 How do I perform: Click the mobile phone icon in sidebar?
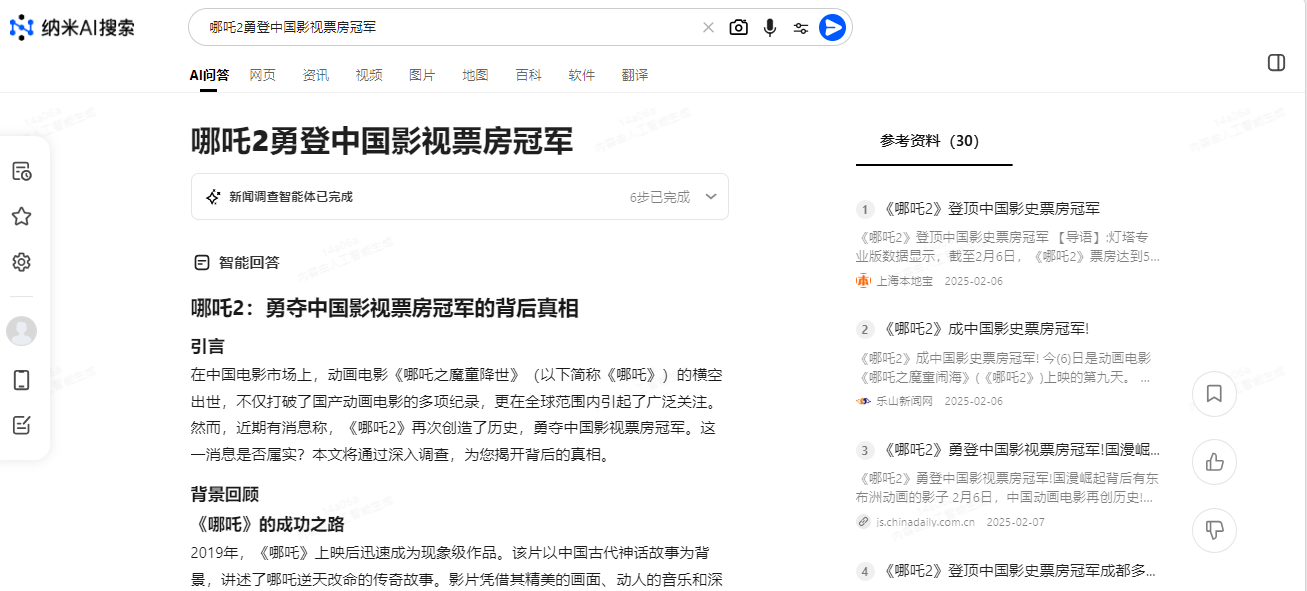tap(22, 380)
